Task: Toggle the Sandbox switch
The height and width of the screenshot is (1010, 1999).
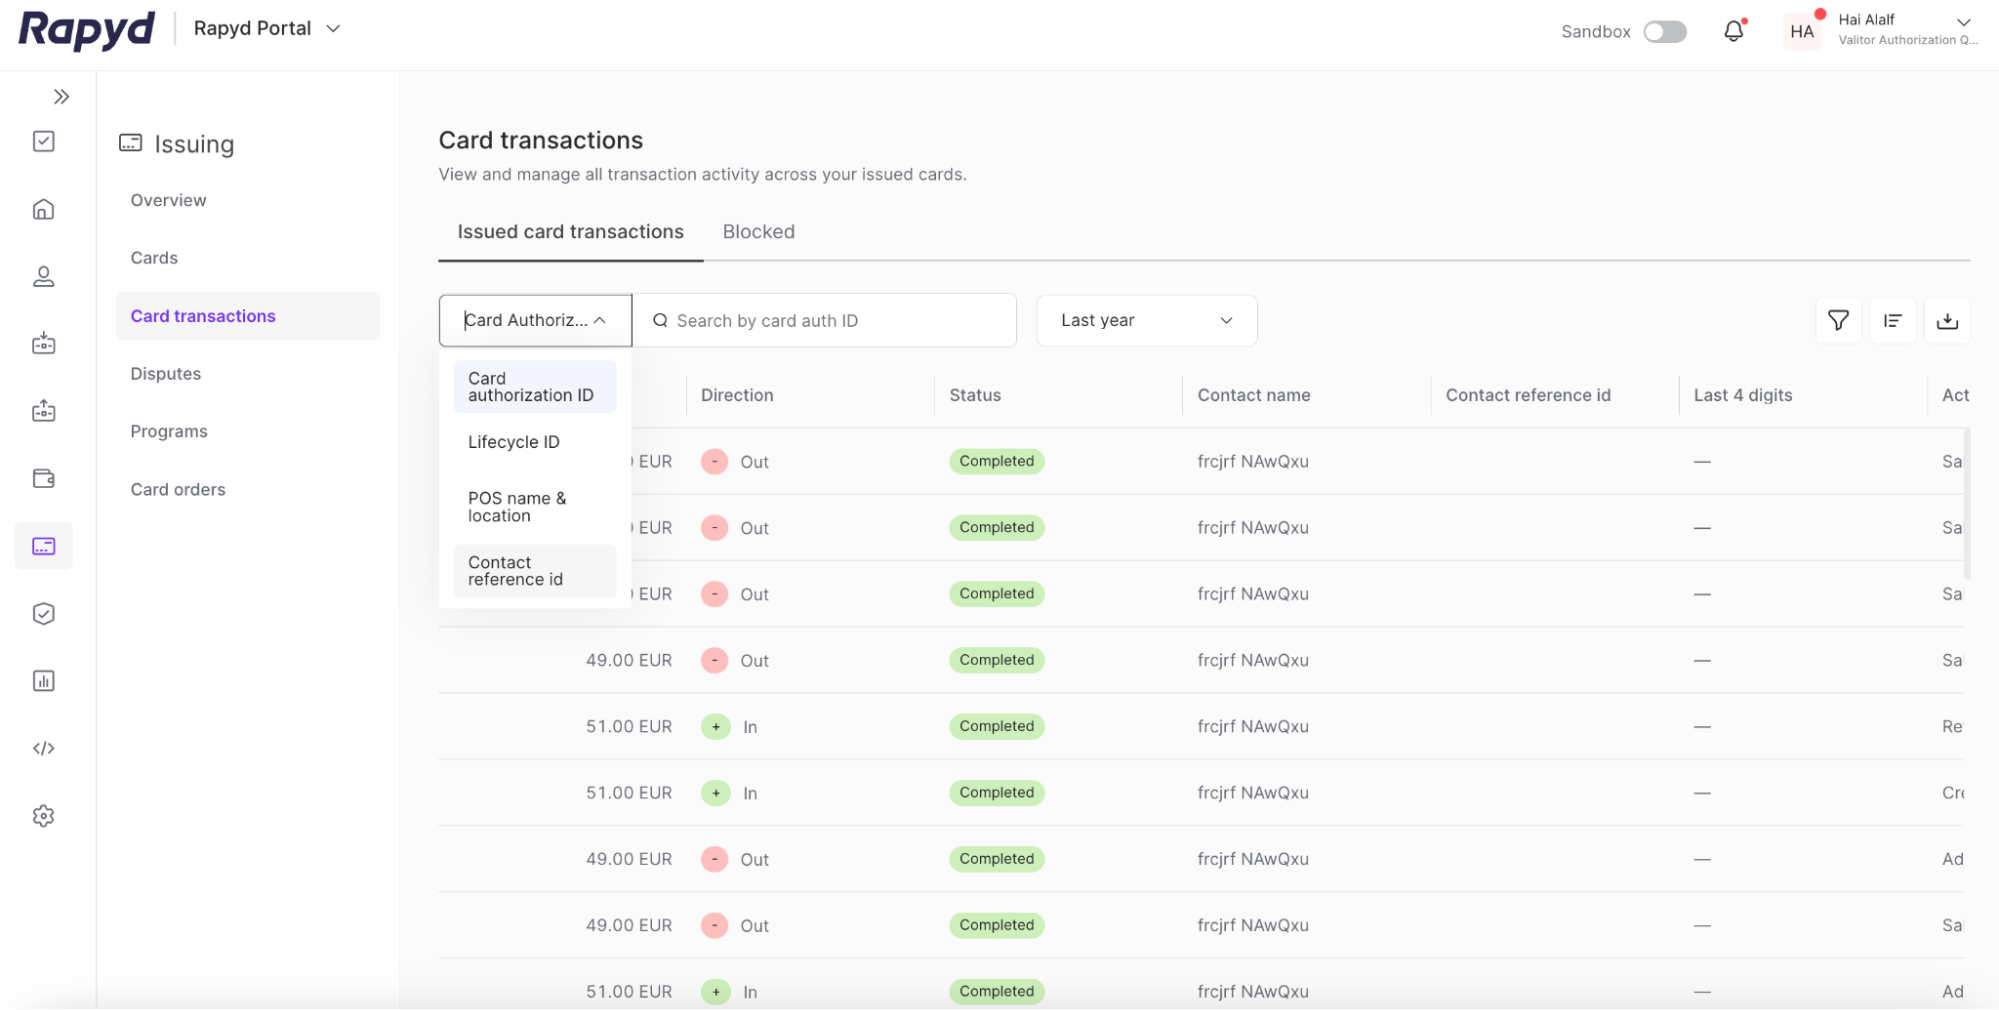Action: click(1664, 31)
